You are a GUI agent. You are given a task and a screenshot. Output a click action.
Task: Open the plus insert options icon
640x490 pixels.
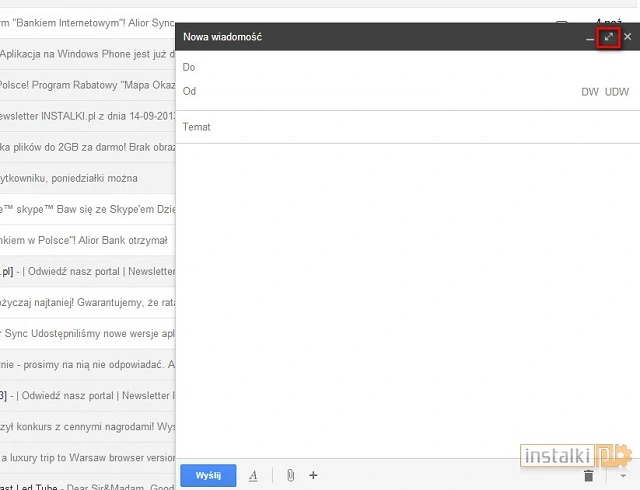coord(313,475)
